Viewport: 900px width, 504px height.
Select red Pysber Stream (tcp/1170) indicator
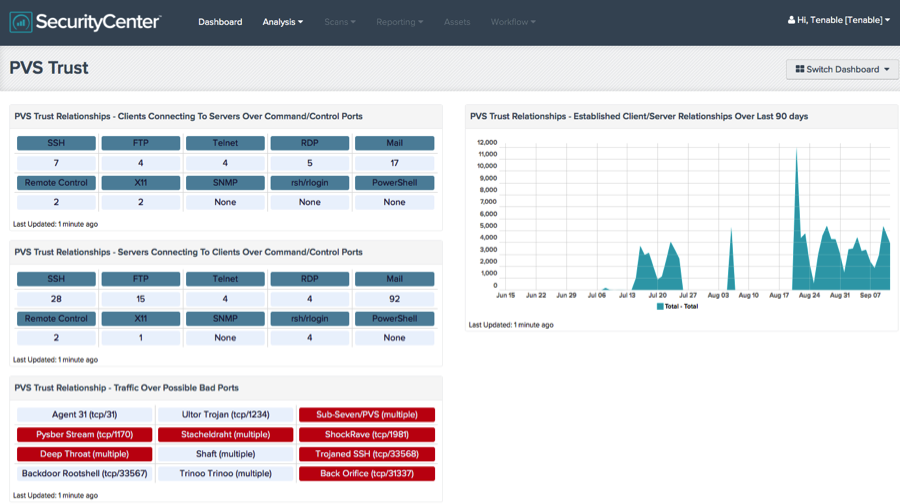coord(84,435)
